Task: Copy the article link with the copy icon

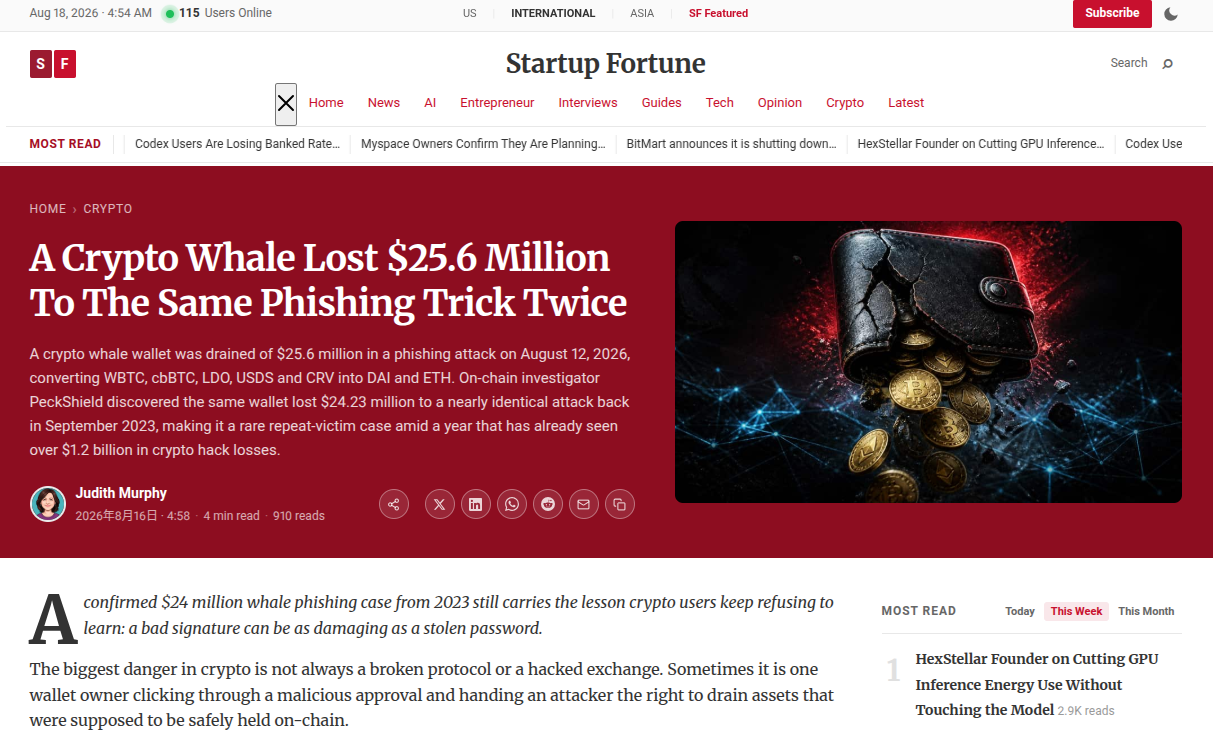Action: pos(620,504)
